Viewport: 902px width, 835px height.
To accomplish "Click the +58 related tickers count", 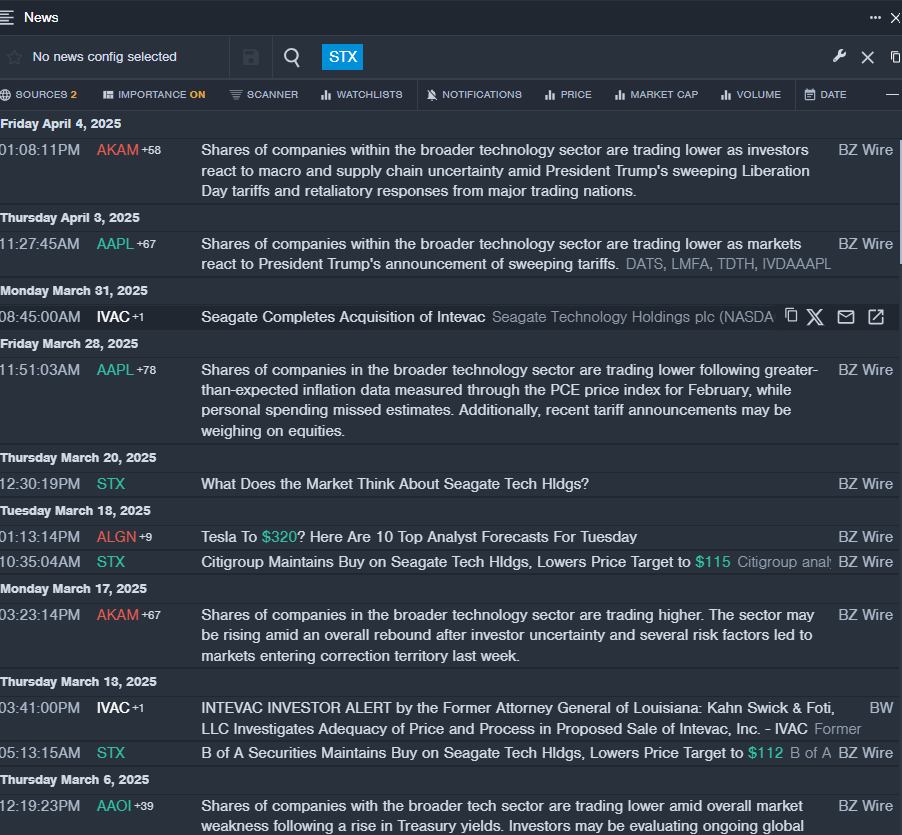I will click(151, 150).
